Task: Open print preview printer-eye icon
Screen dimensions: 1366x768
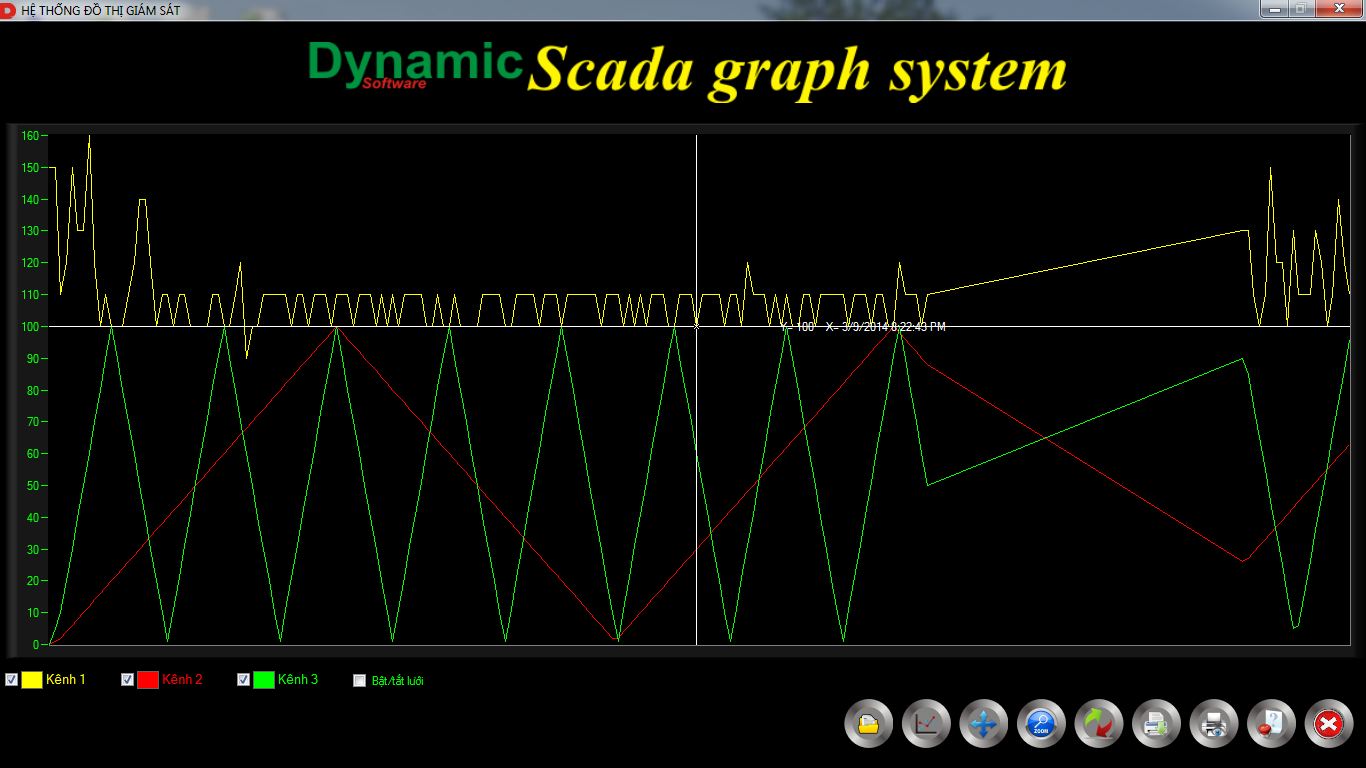Action: (1214, 724)
